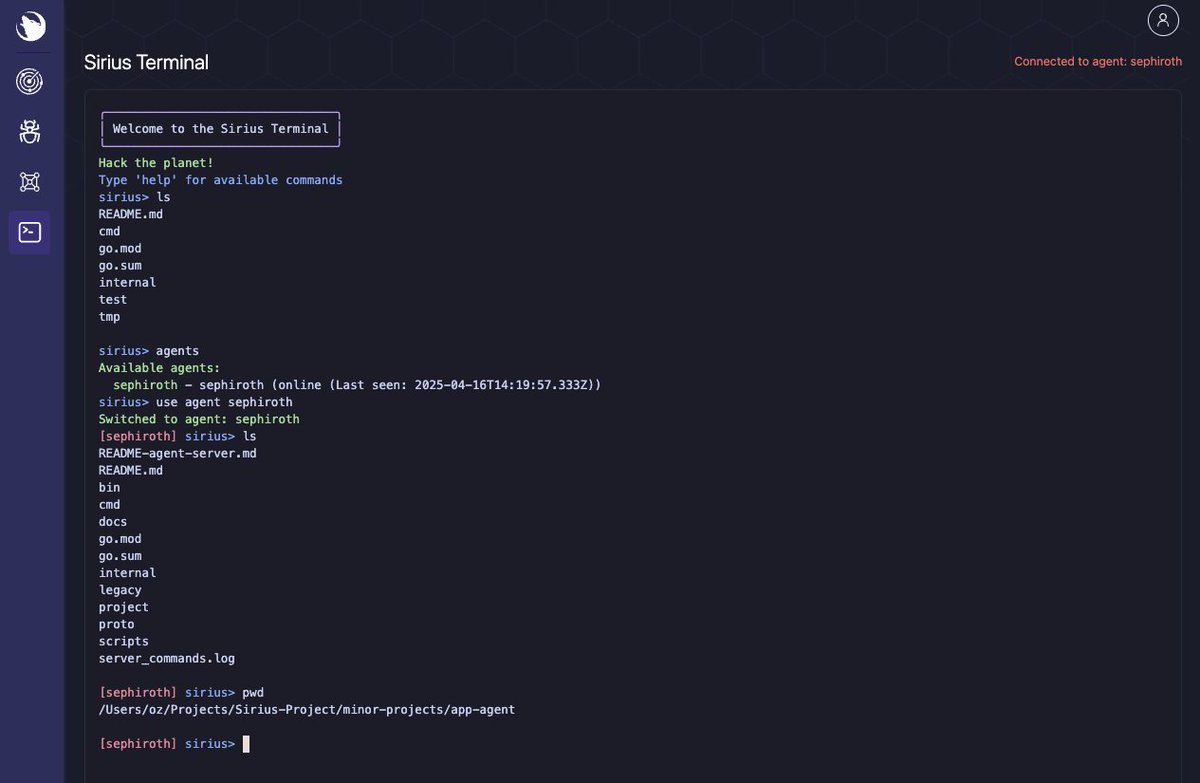Click the 'Sirius Terminal' page heading
The height and width of the screenshot is (783, 1200).
pos(146,62)
